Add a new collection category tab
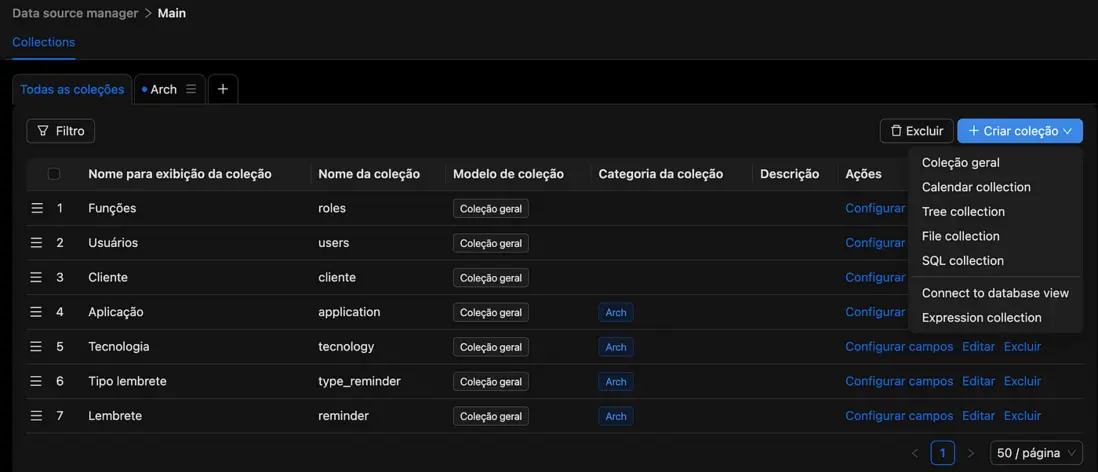Screen dimensions: 1098x472 223,89
